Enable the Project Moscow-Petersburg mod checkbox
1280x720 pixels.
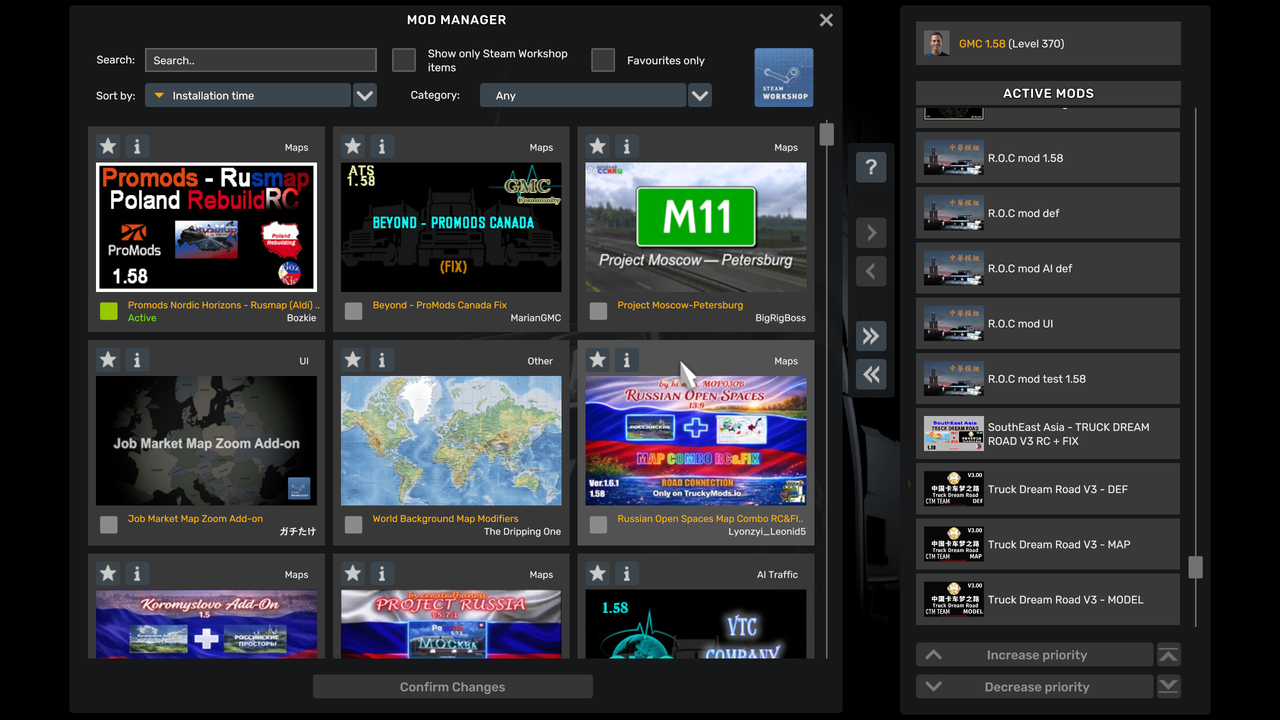(599, 311)
